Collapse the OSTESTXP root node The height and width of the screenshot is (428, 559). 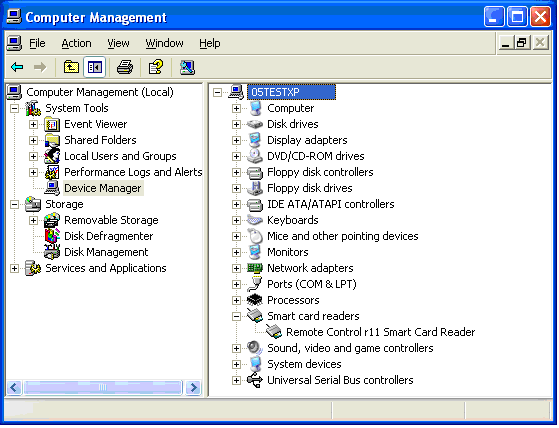click(217, 92)
